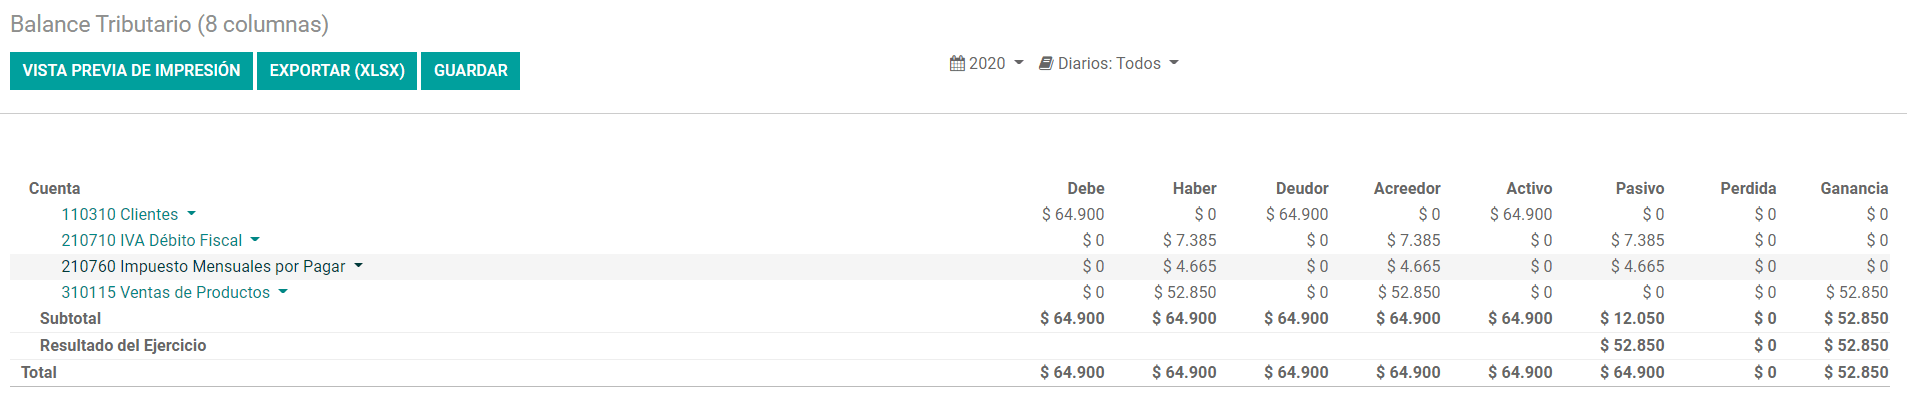This screenshot has height=396, width=1907.
Task: Click the calendar icon next to 2020
Action: [957, 63]
